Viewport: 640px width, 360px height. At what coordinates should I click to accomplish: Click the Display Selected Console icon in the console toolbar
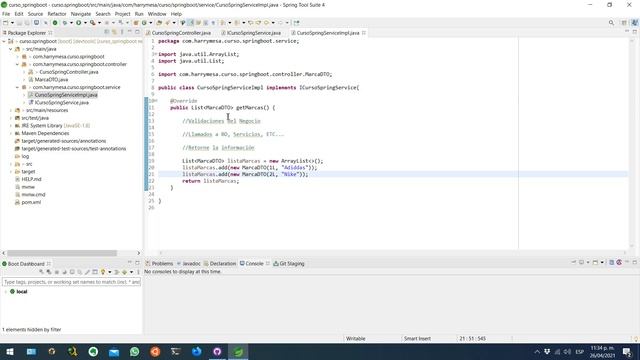581,262
